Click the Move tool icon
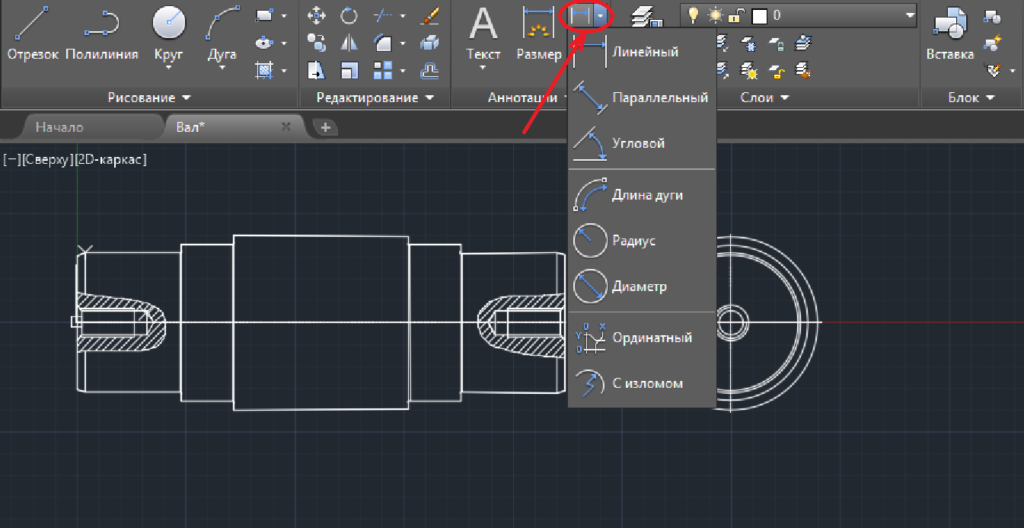 pyautogui.click(x=316, y=16)
